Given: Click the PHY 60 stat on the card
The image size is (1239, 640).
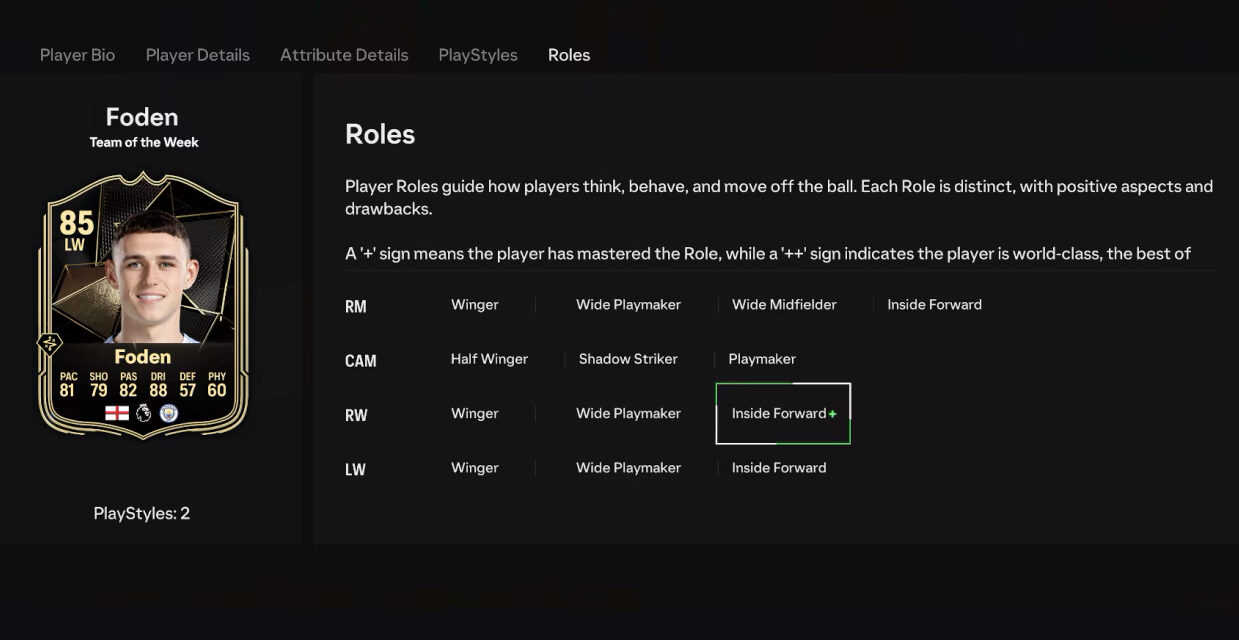Looking at the screenshot, I should 217,385.
